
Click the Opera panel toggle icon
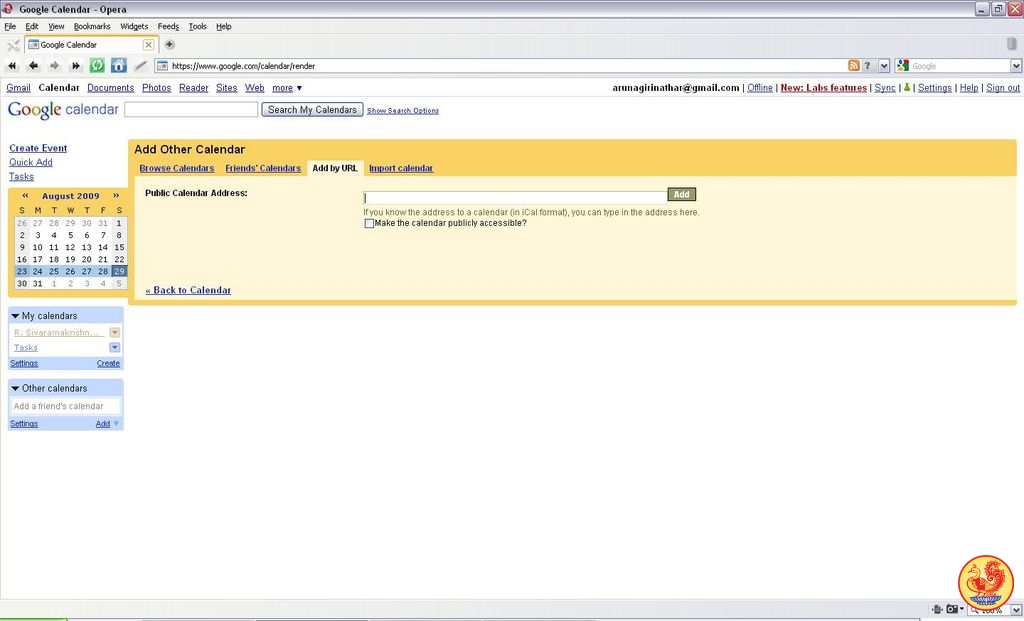(x=12, y=44)
